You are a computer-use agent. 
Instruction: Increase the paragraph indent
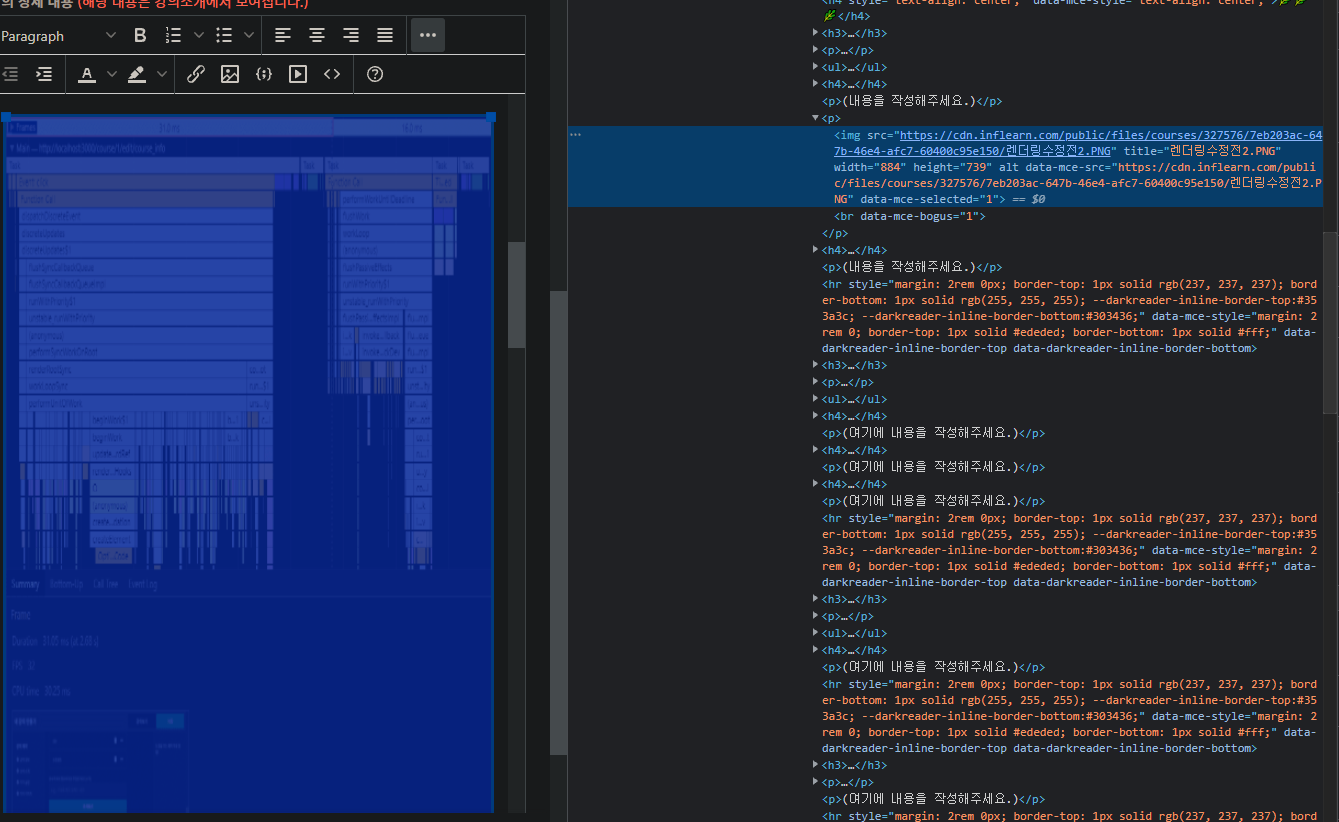click(44, 74)
